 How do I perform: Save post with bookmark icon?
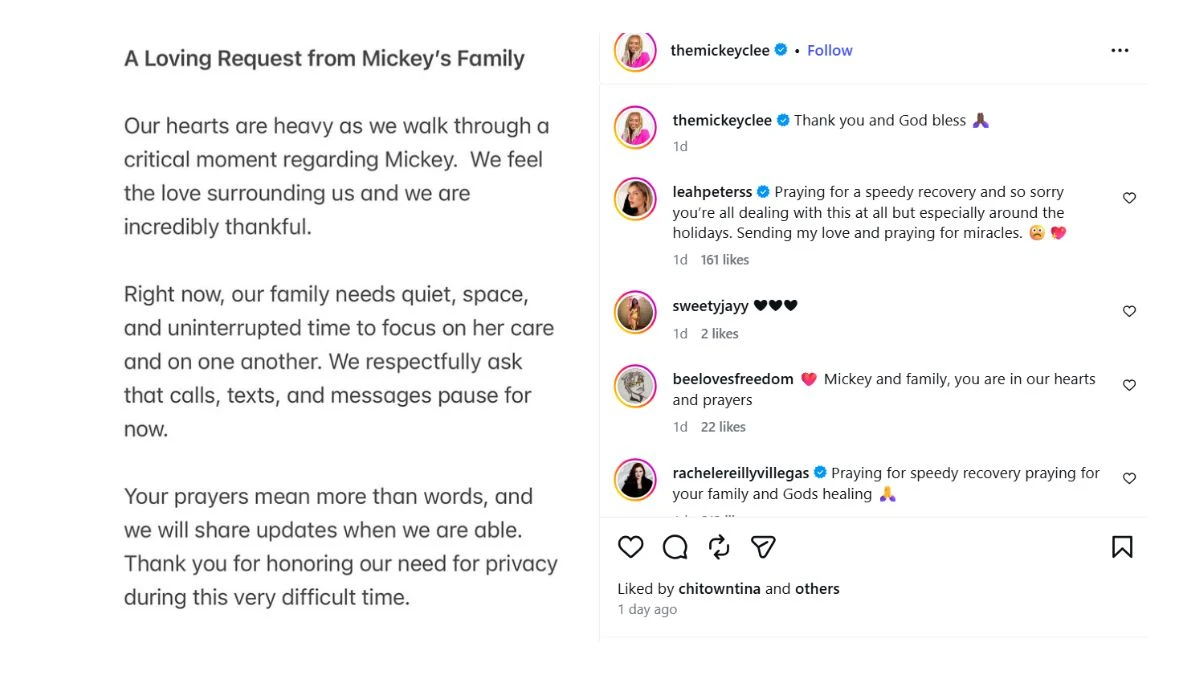click(1122, 547)
